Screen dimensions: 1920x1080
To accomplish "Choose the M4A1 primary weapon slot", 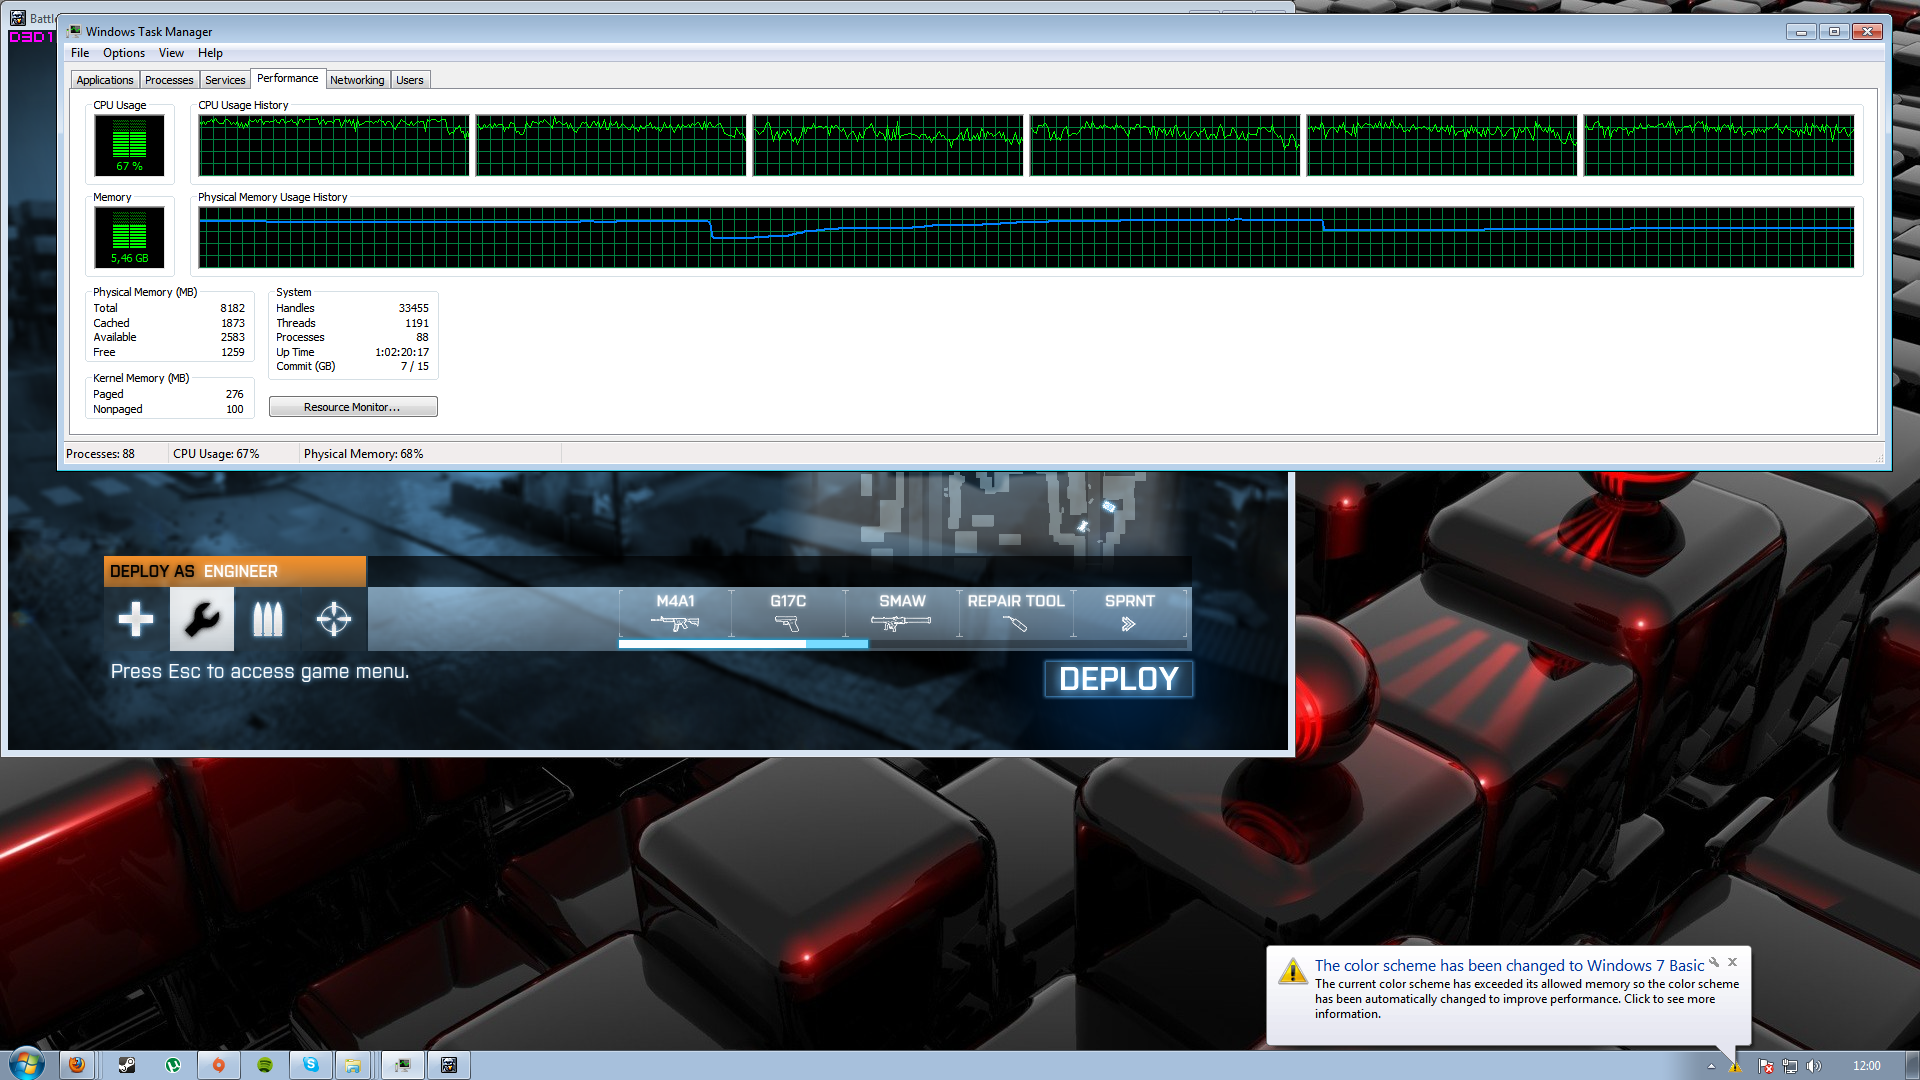I will coord(675,613).
